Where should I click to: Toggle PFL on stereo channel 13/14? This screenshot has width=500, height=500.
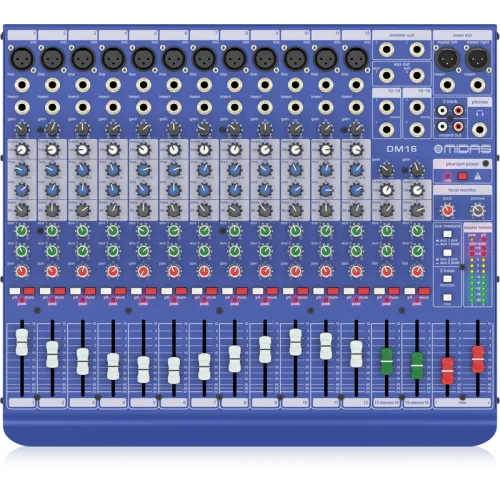[x=379, y=291]
